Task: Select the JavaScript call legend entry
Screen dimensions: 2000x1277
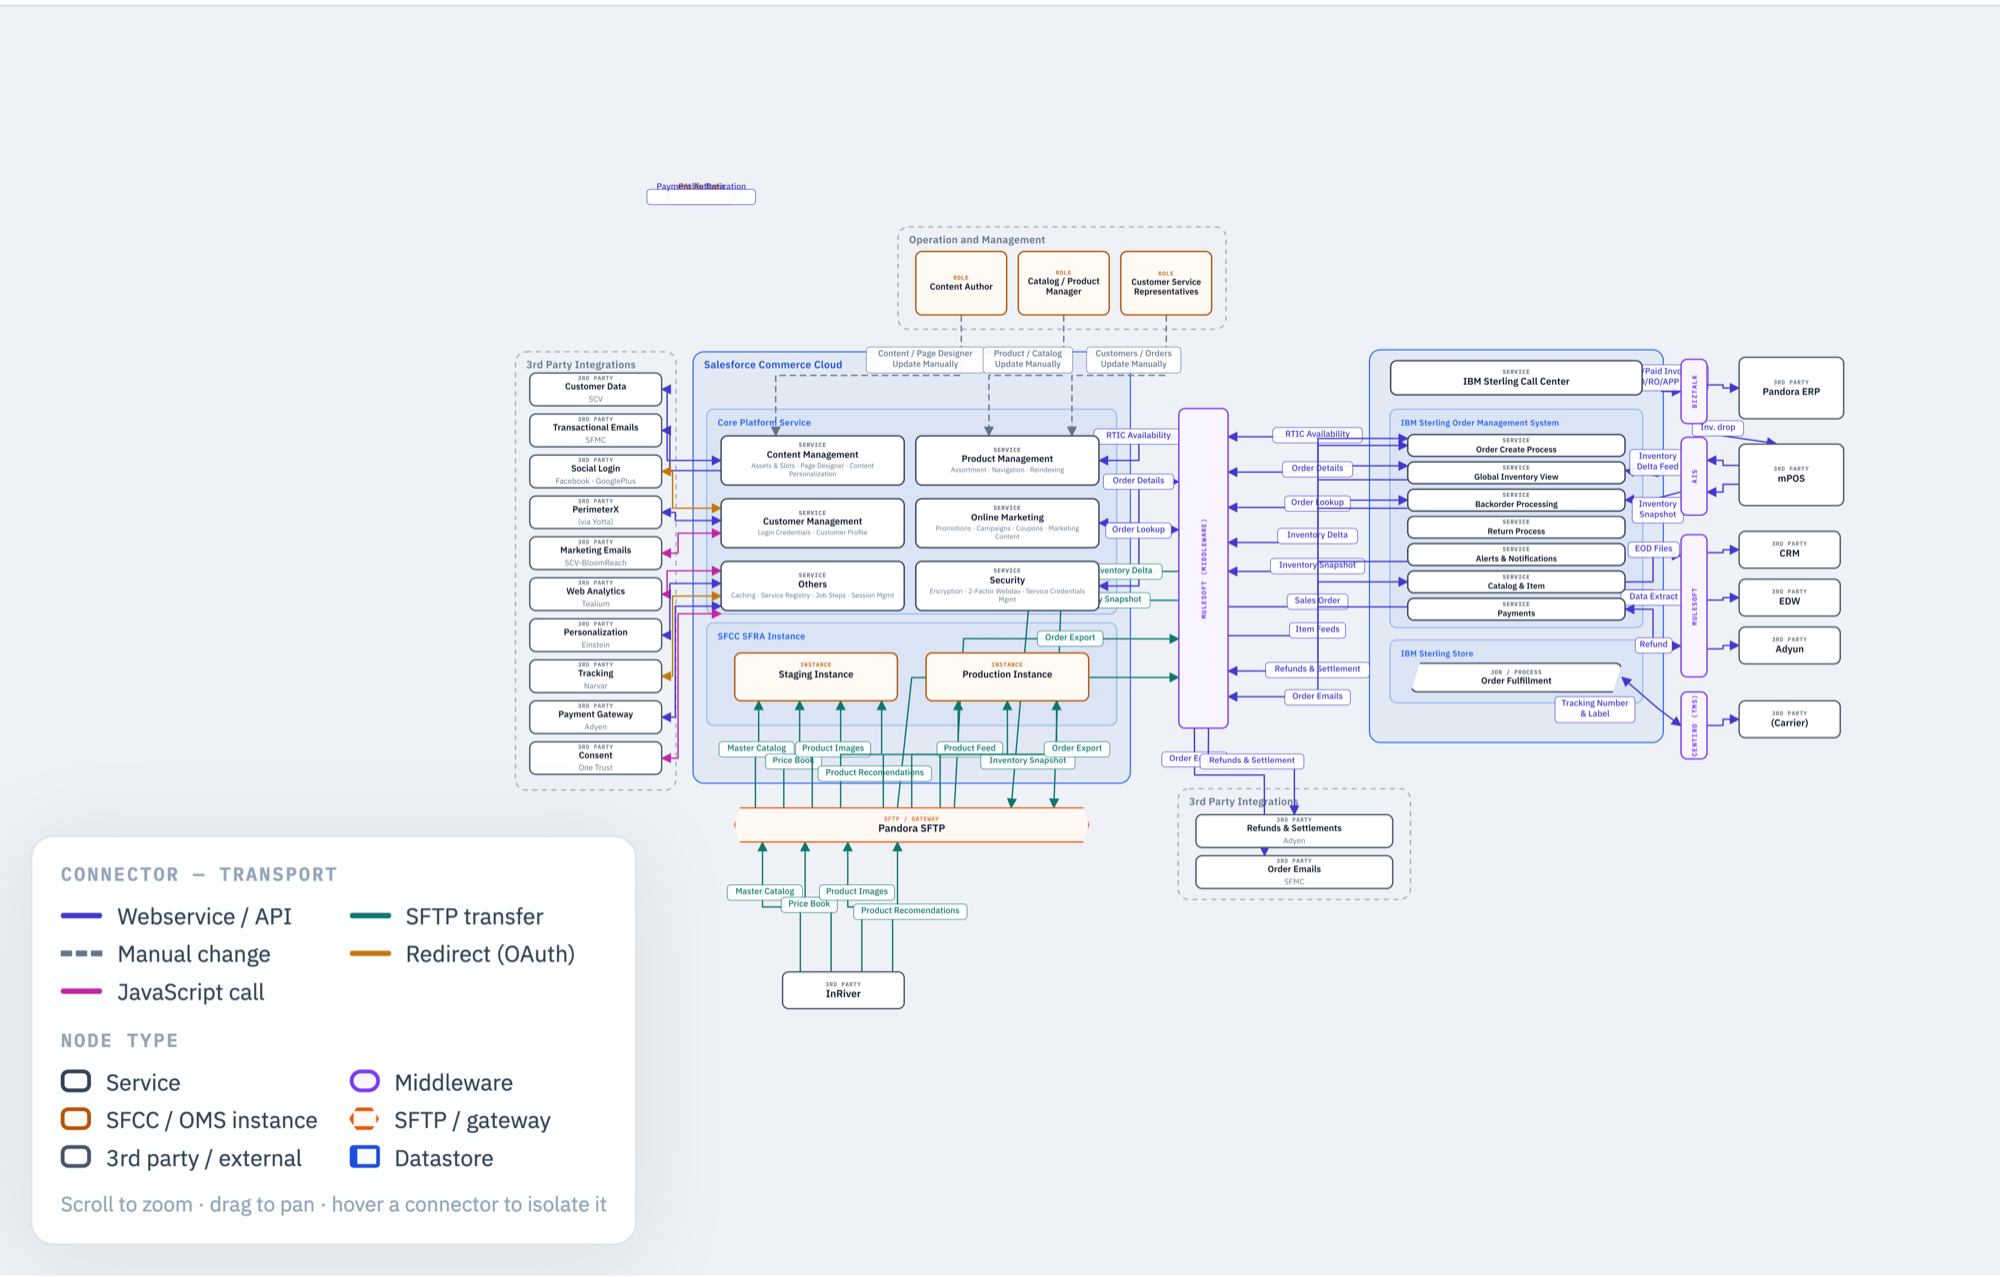Action: click(163, 992)
